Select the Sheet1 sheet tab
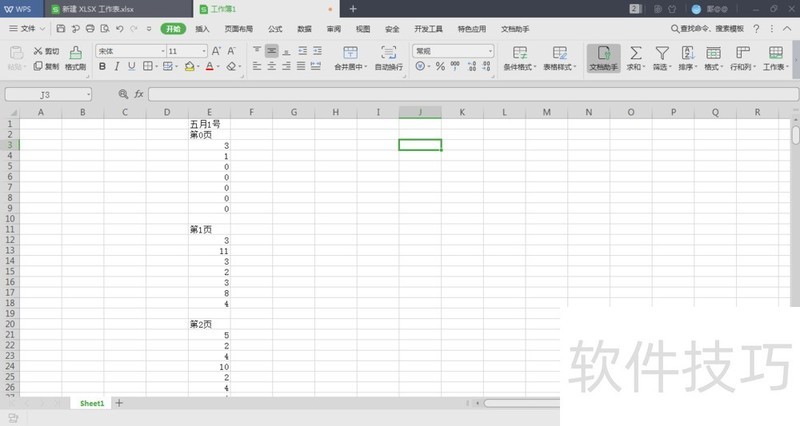Viewport: 800px width, 426px height. click(x=92, y=403)
